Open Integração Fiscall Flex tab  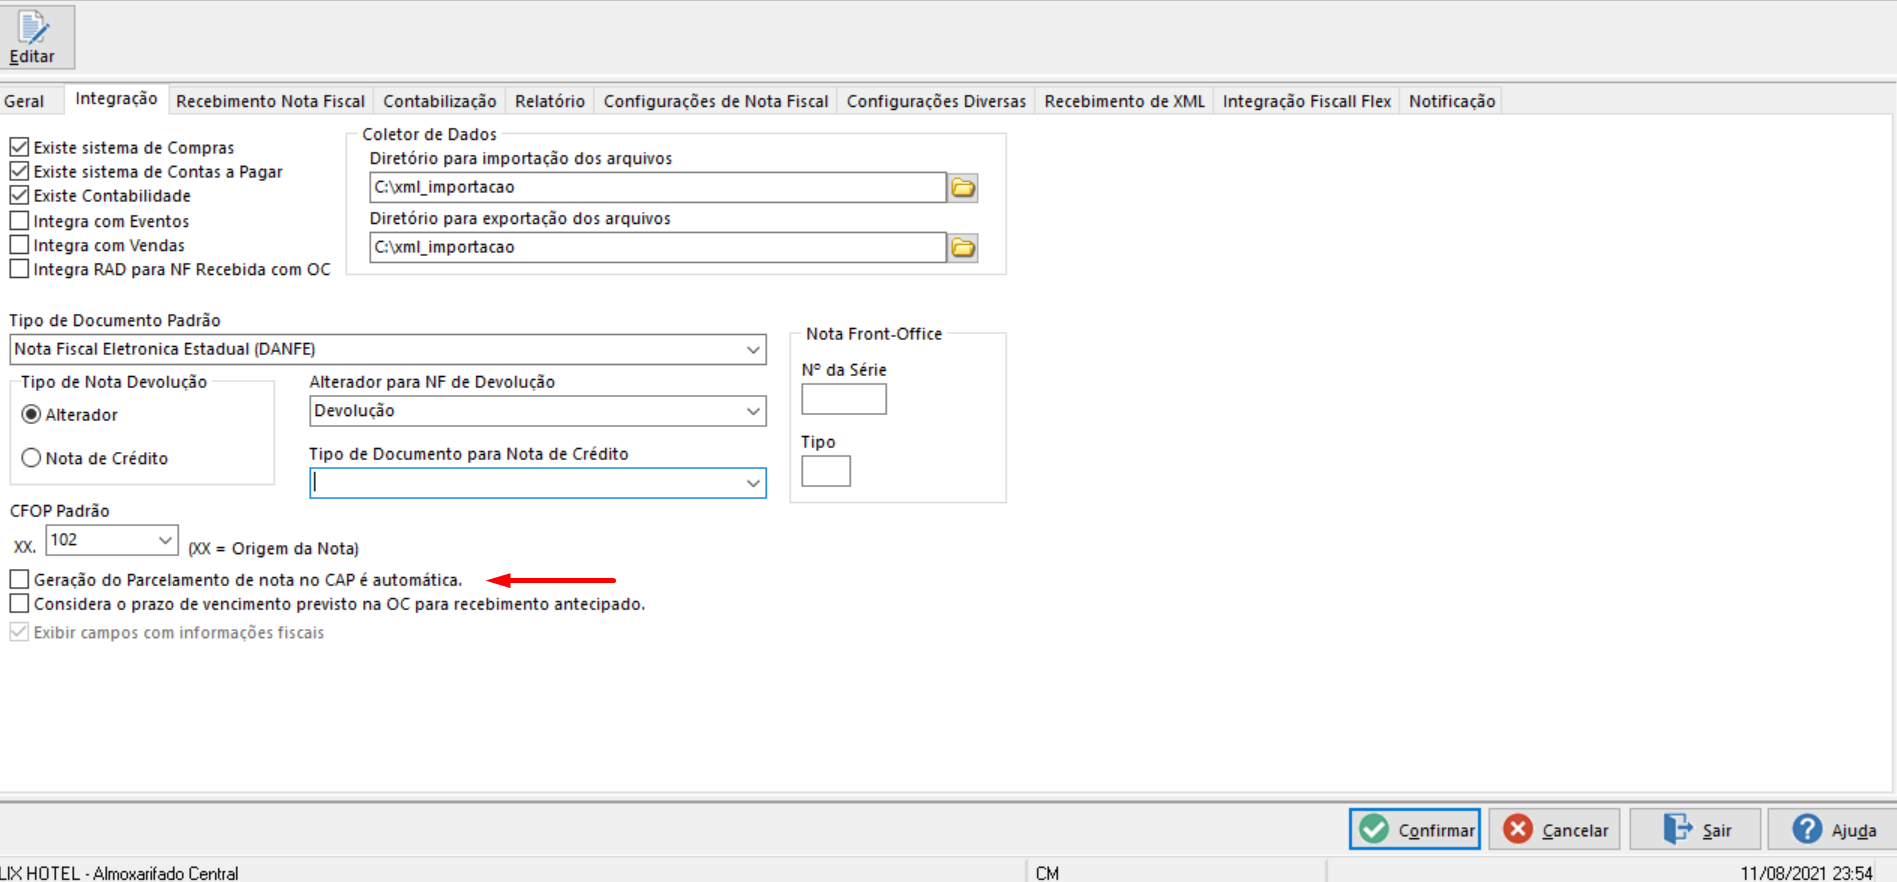(1306, 101)
